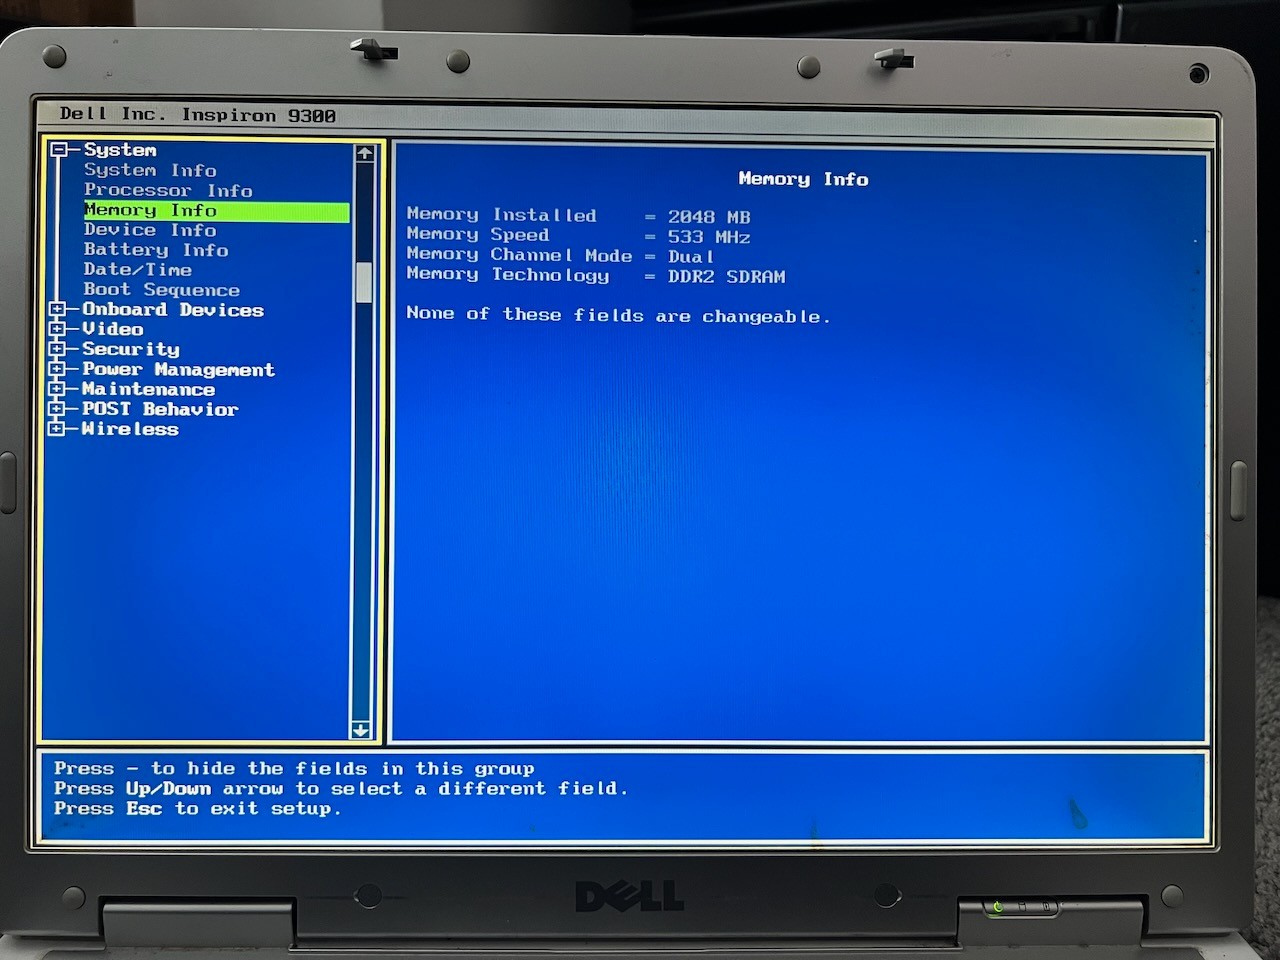Expand the Security group
The height and width of the screenshot is (960, 1280).
57,349
